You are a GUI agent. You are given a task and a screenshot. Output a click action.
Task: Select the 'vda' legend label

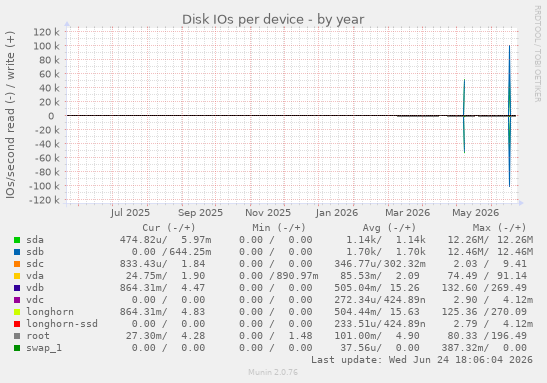point(35,276)
